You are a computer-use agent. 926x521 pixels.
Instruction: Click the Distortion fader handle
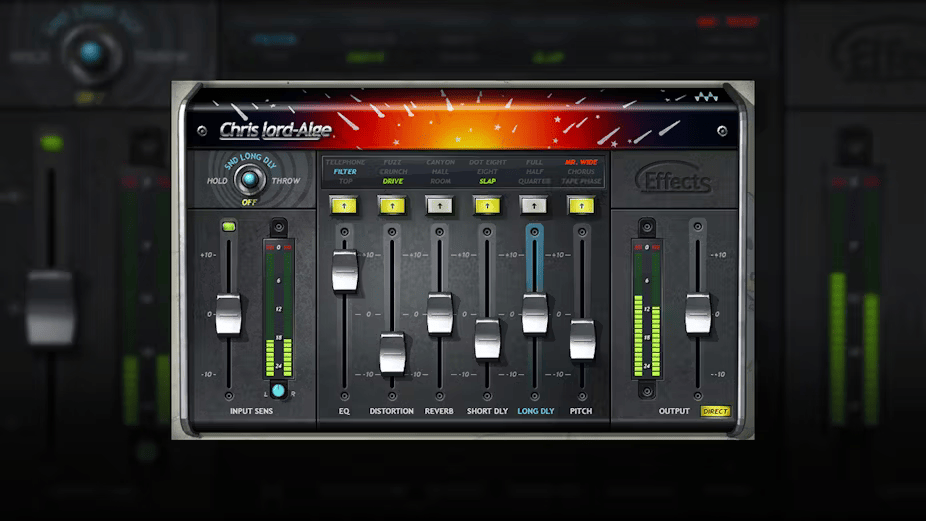coord(392,353)
